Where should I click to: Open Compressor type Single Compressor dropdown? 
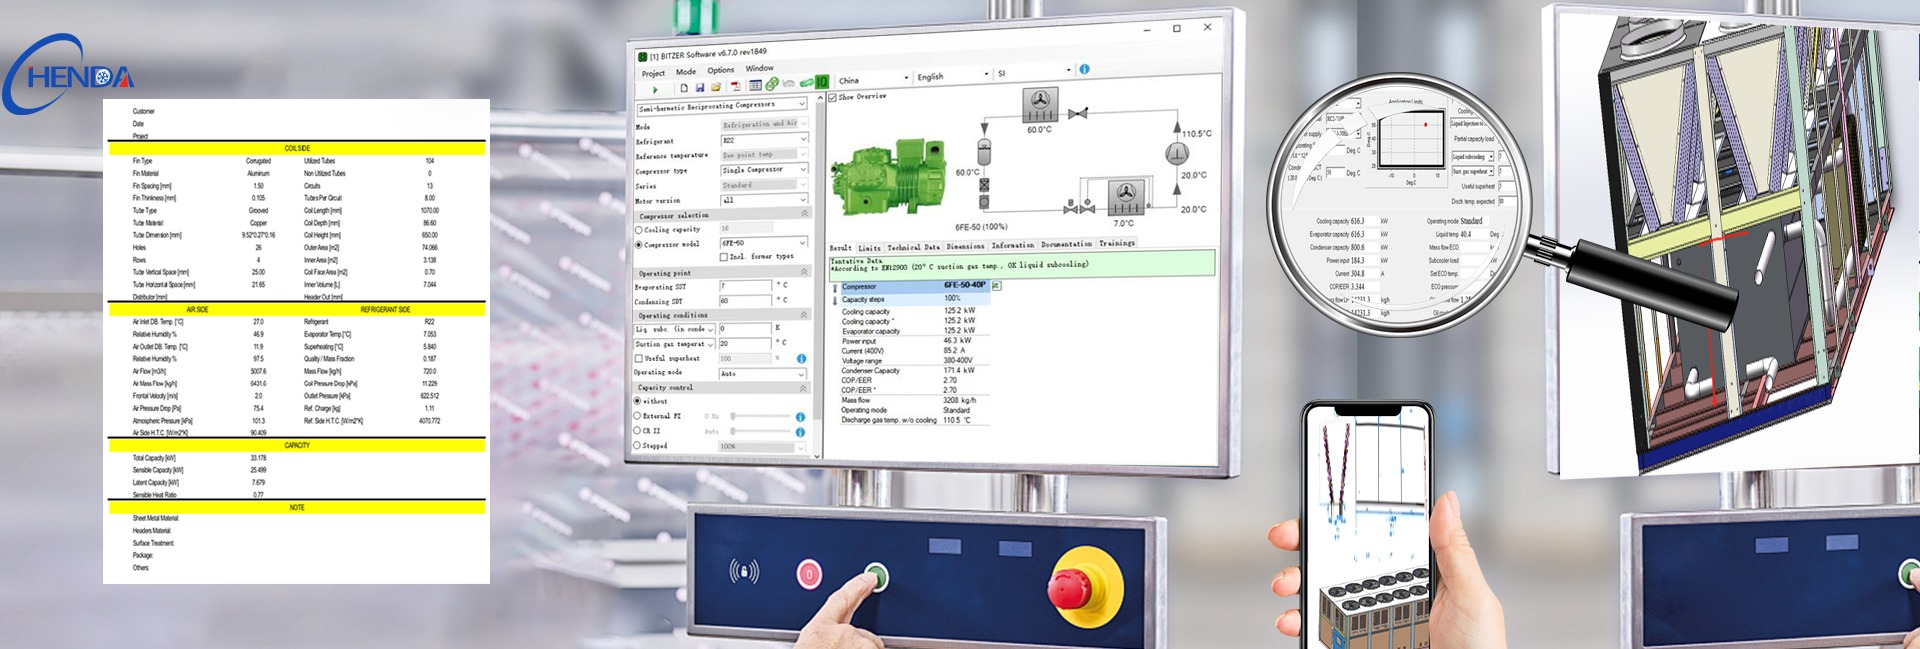coord(764,170)
